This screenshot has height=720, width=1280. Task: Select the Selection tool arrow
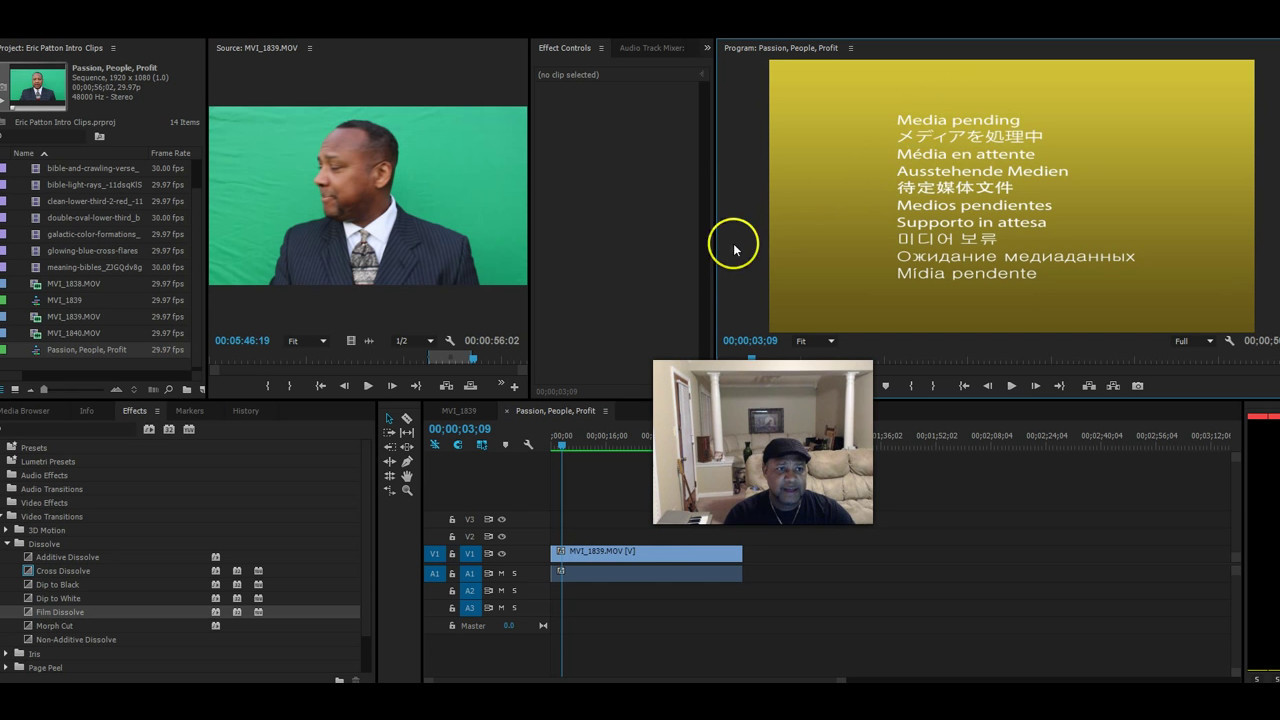(x=389, y=419)
